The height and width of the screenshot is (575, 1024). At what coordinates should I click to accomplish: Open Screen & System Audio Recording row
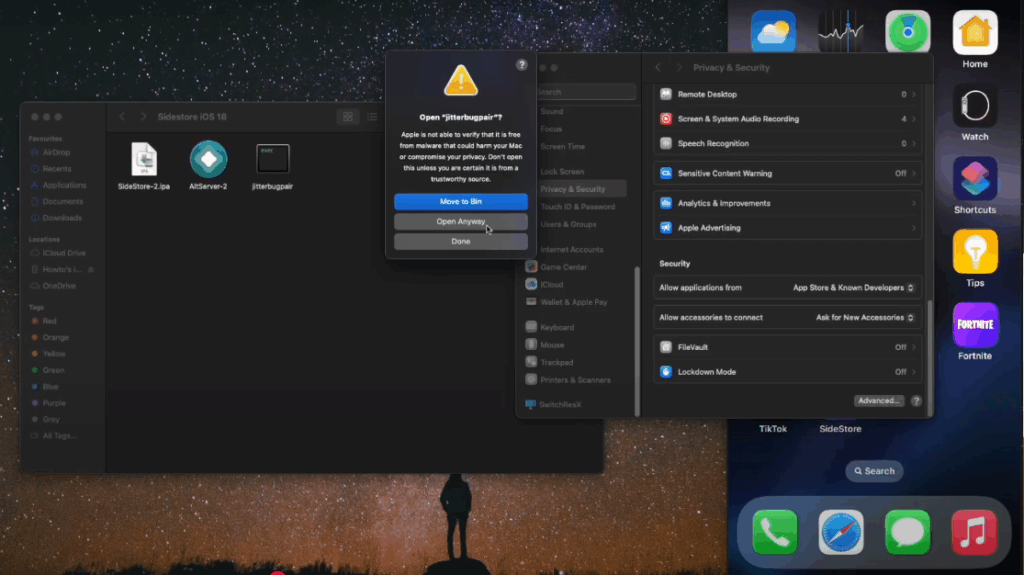pos(788,119)
